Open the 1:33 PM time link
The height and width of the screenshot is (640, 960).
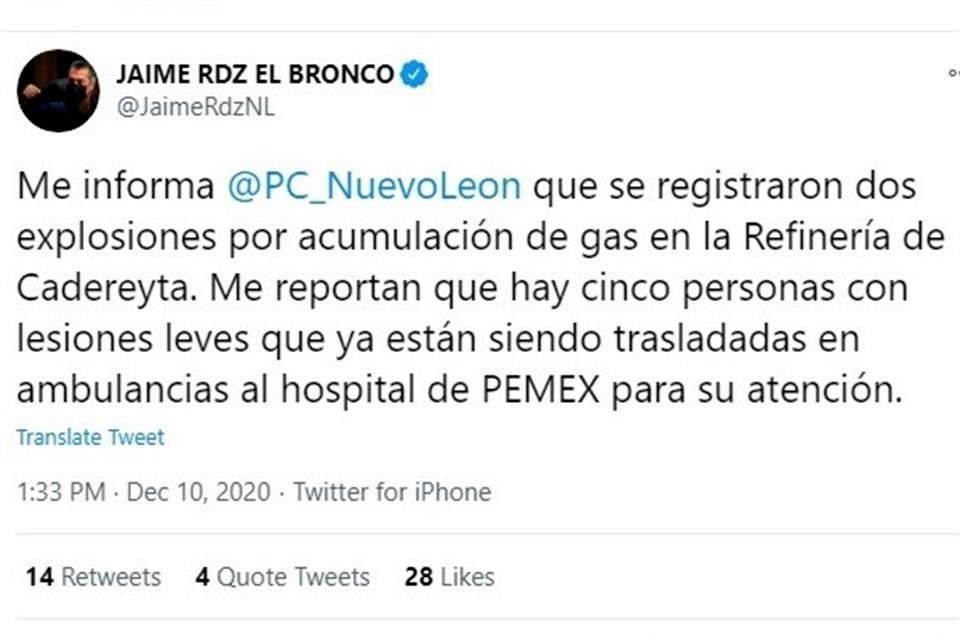pos(61,492)
